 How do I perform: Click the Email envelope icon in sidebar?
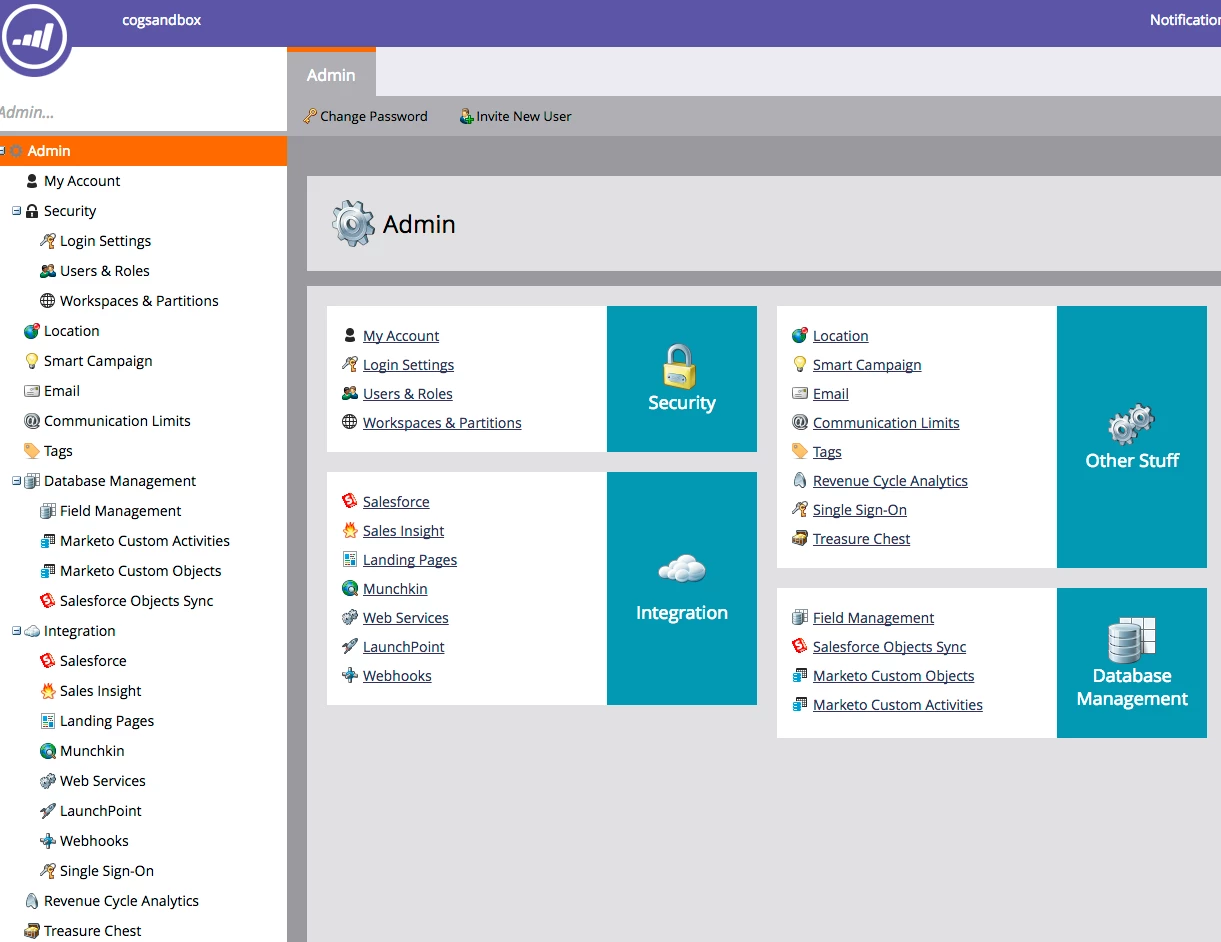32,391
